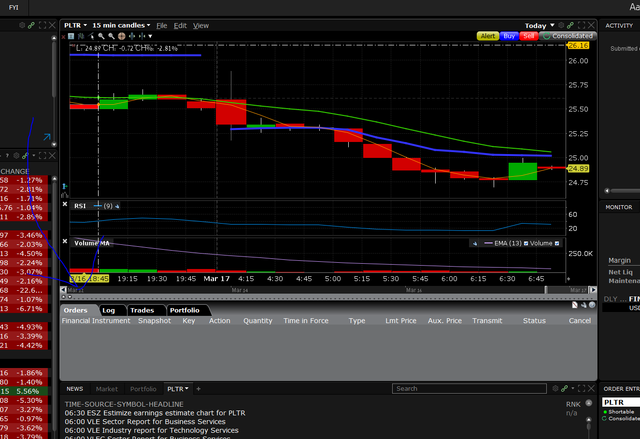
Task: Open orders panel wrench configuration
Action: 584,305
